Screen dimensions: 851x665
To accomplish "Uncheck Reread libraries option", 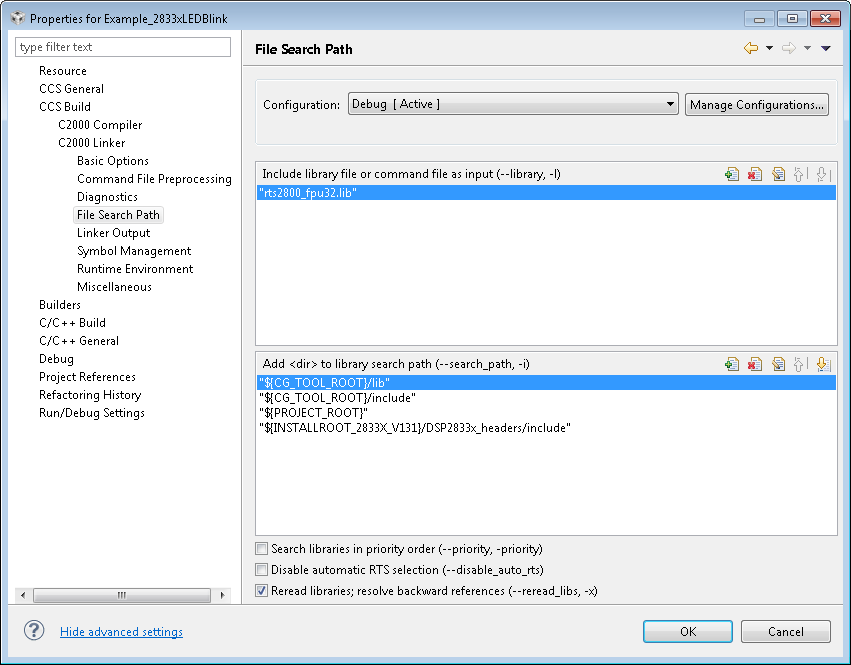I will pos(262,591).
